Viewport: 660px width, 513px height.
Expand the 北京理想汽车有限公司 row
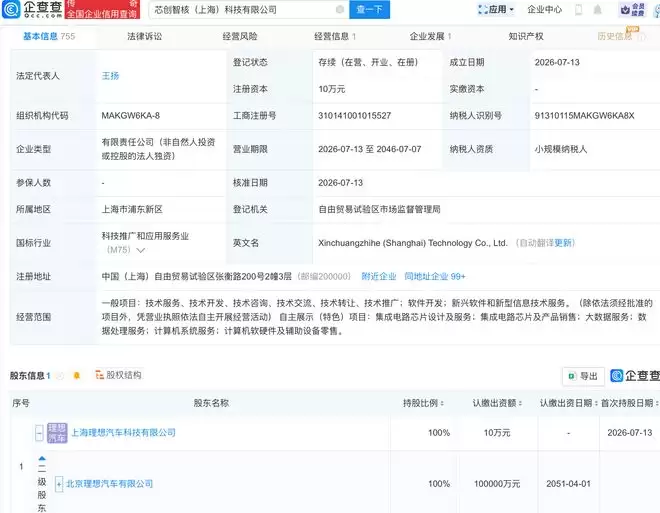pyautogui.click(x=59, y=484)
